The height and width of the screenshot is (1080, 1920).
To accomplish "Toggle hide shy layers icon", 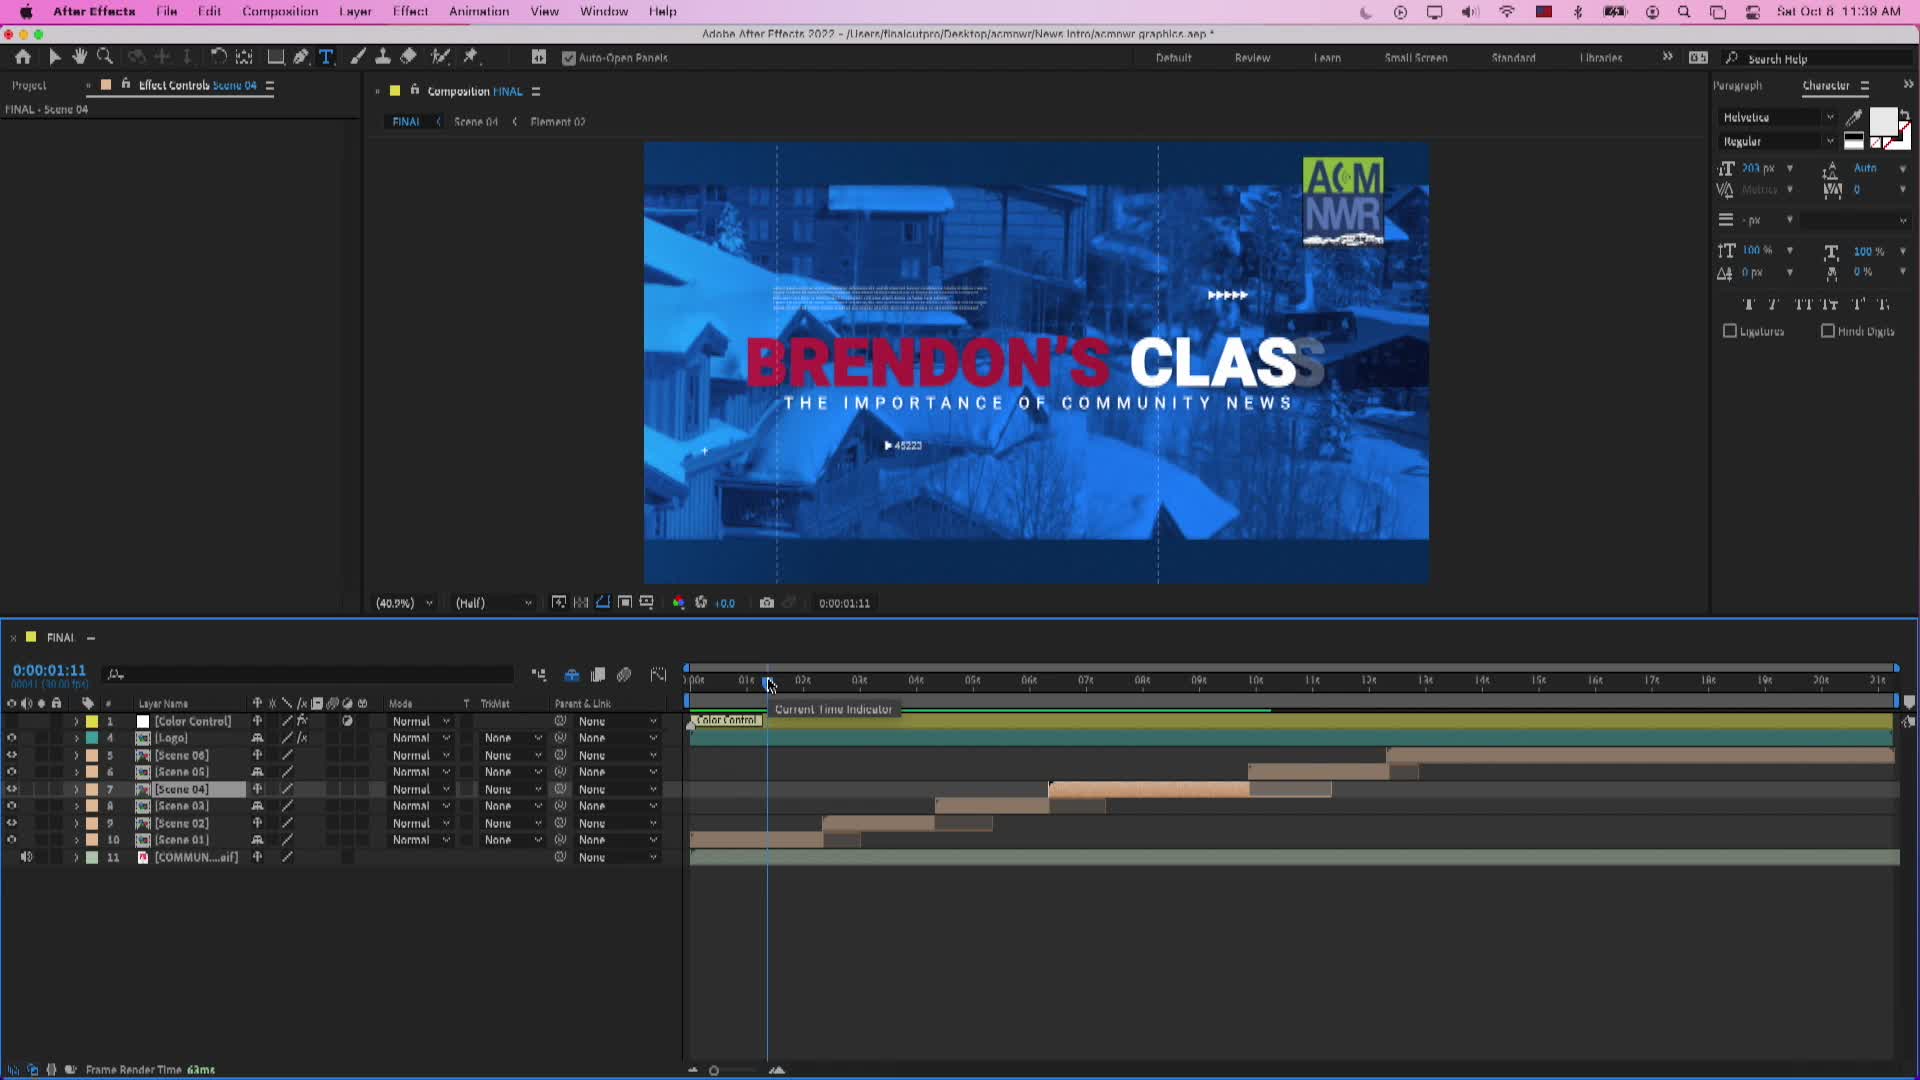I will [x=572, y=675].
